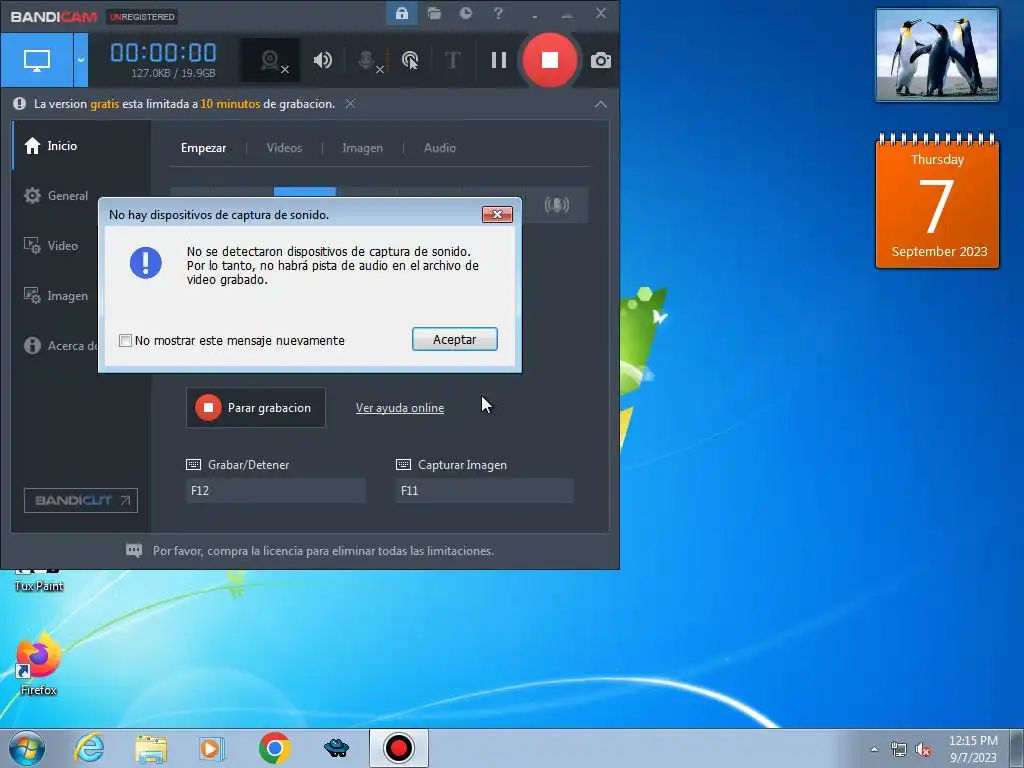Toggle the webcam overlay icon
1024x768 pixels.
click(x=271, y=60)
